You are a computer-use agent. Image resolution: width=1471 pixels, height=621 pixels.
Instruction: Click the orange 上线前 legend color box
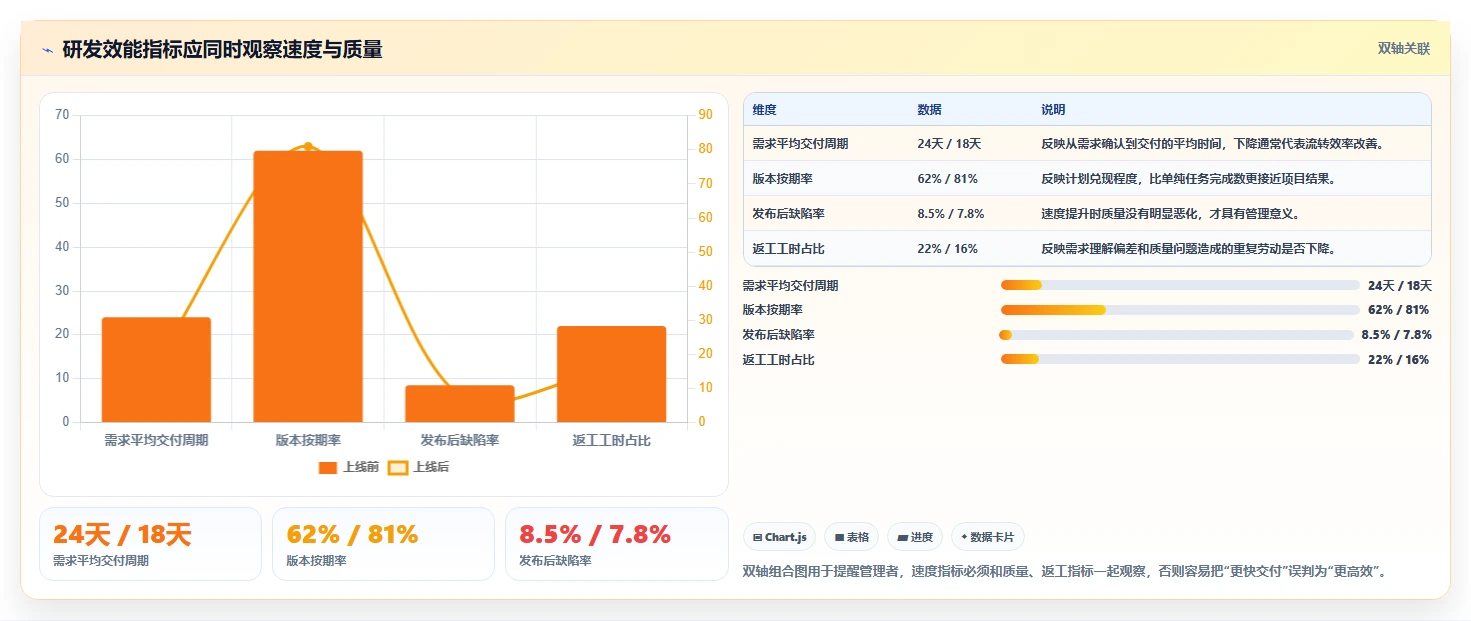328,467
